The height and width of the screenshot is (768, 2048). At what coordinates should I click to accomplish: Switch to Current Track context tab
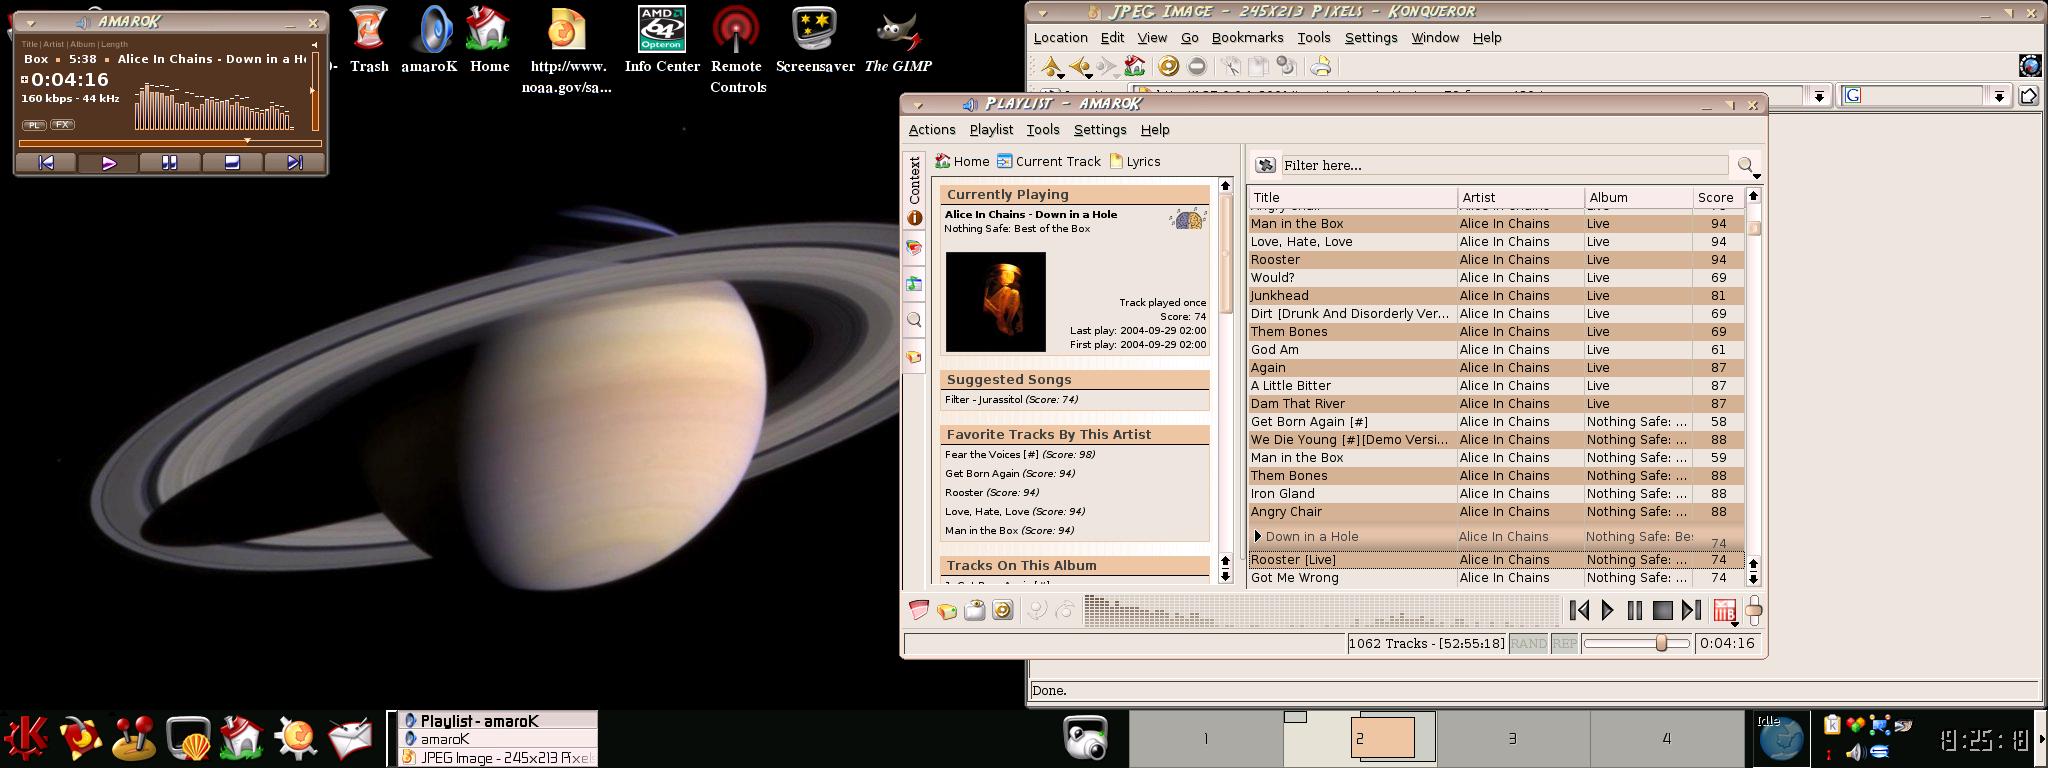point(1048,161)
